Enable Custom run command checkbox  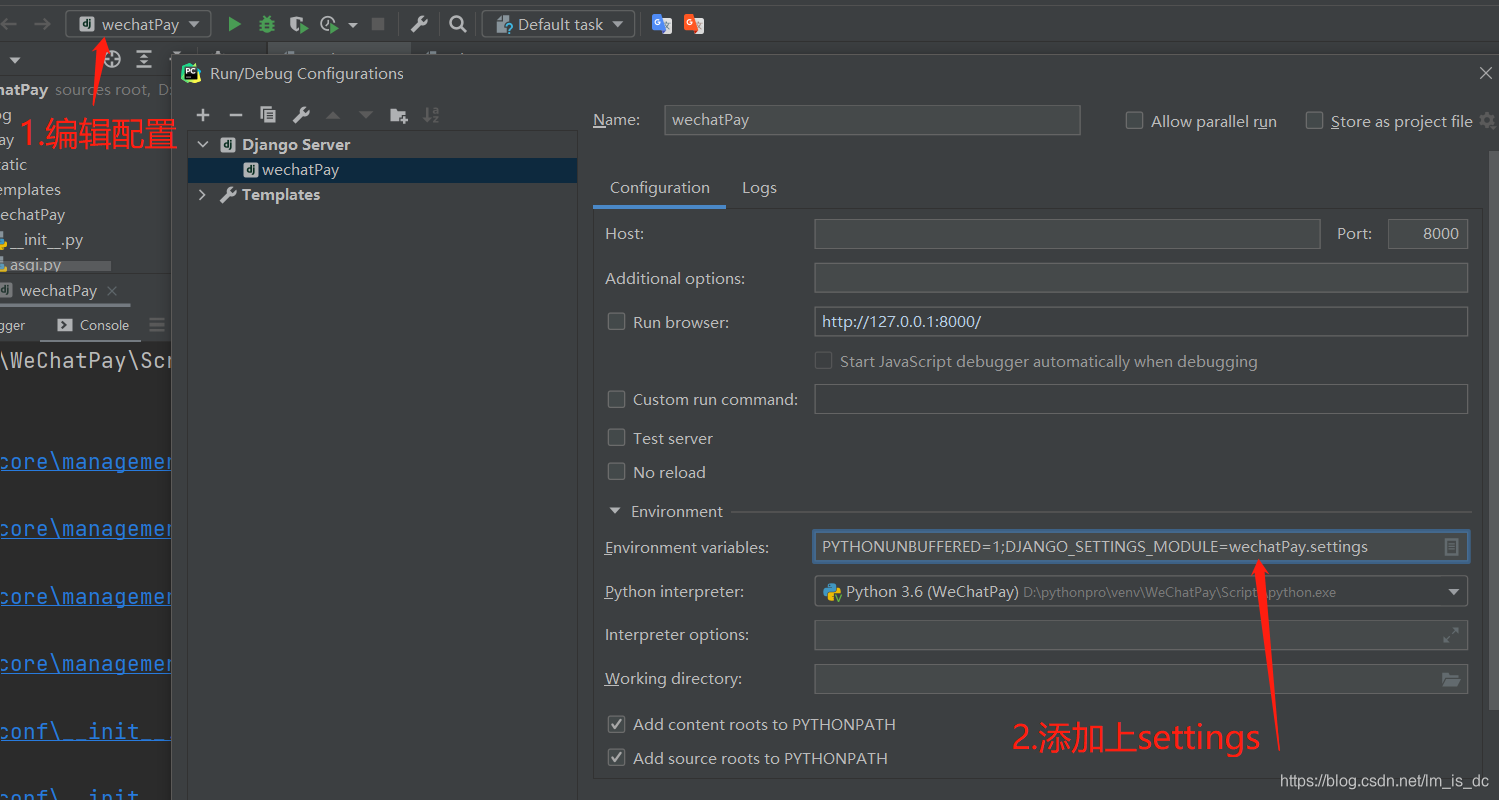(x=616, y=399)
